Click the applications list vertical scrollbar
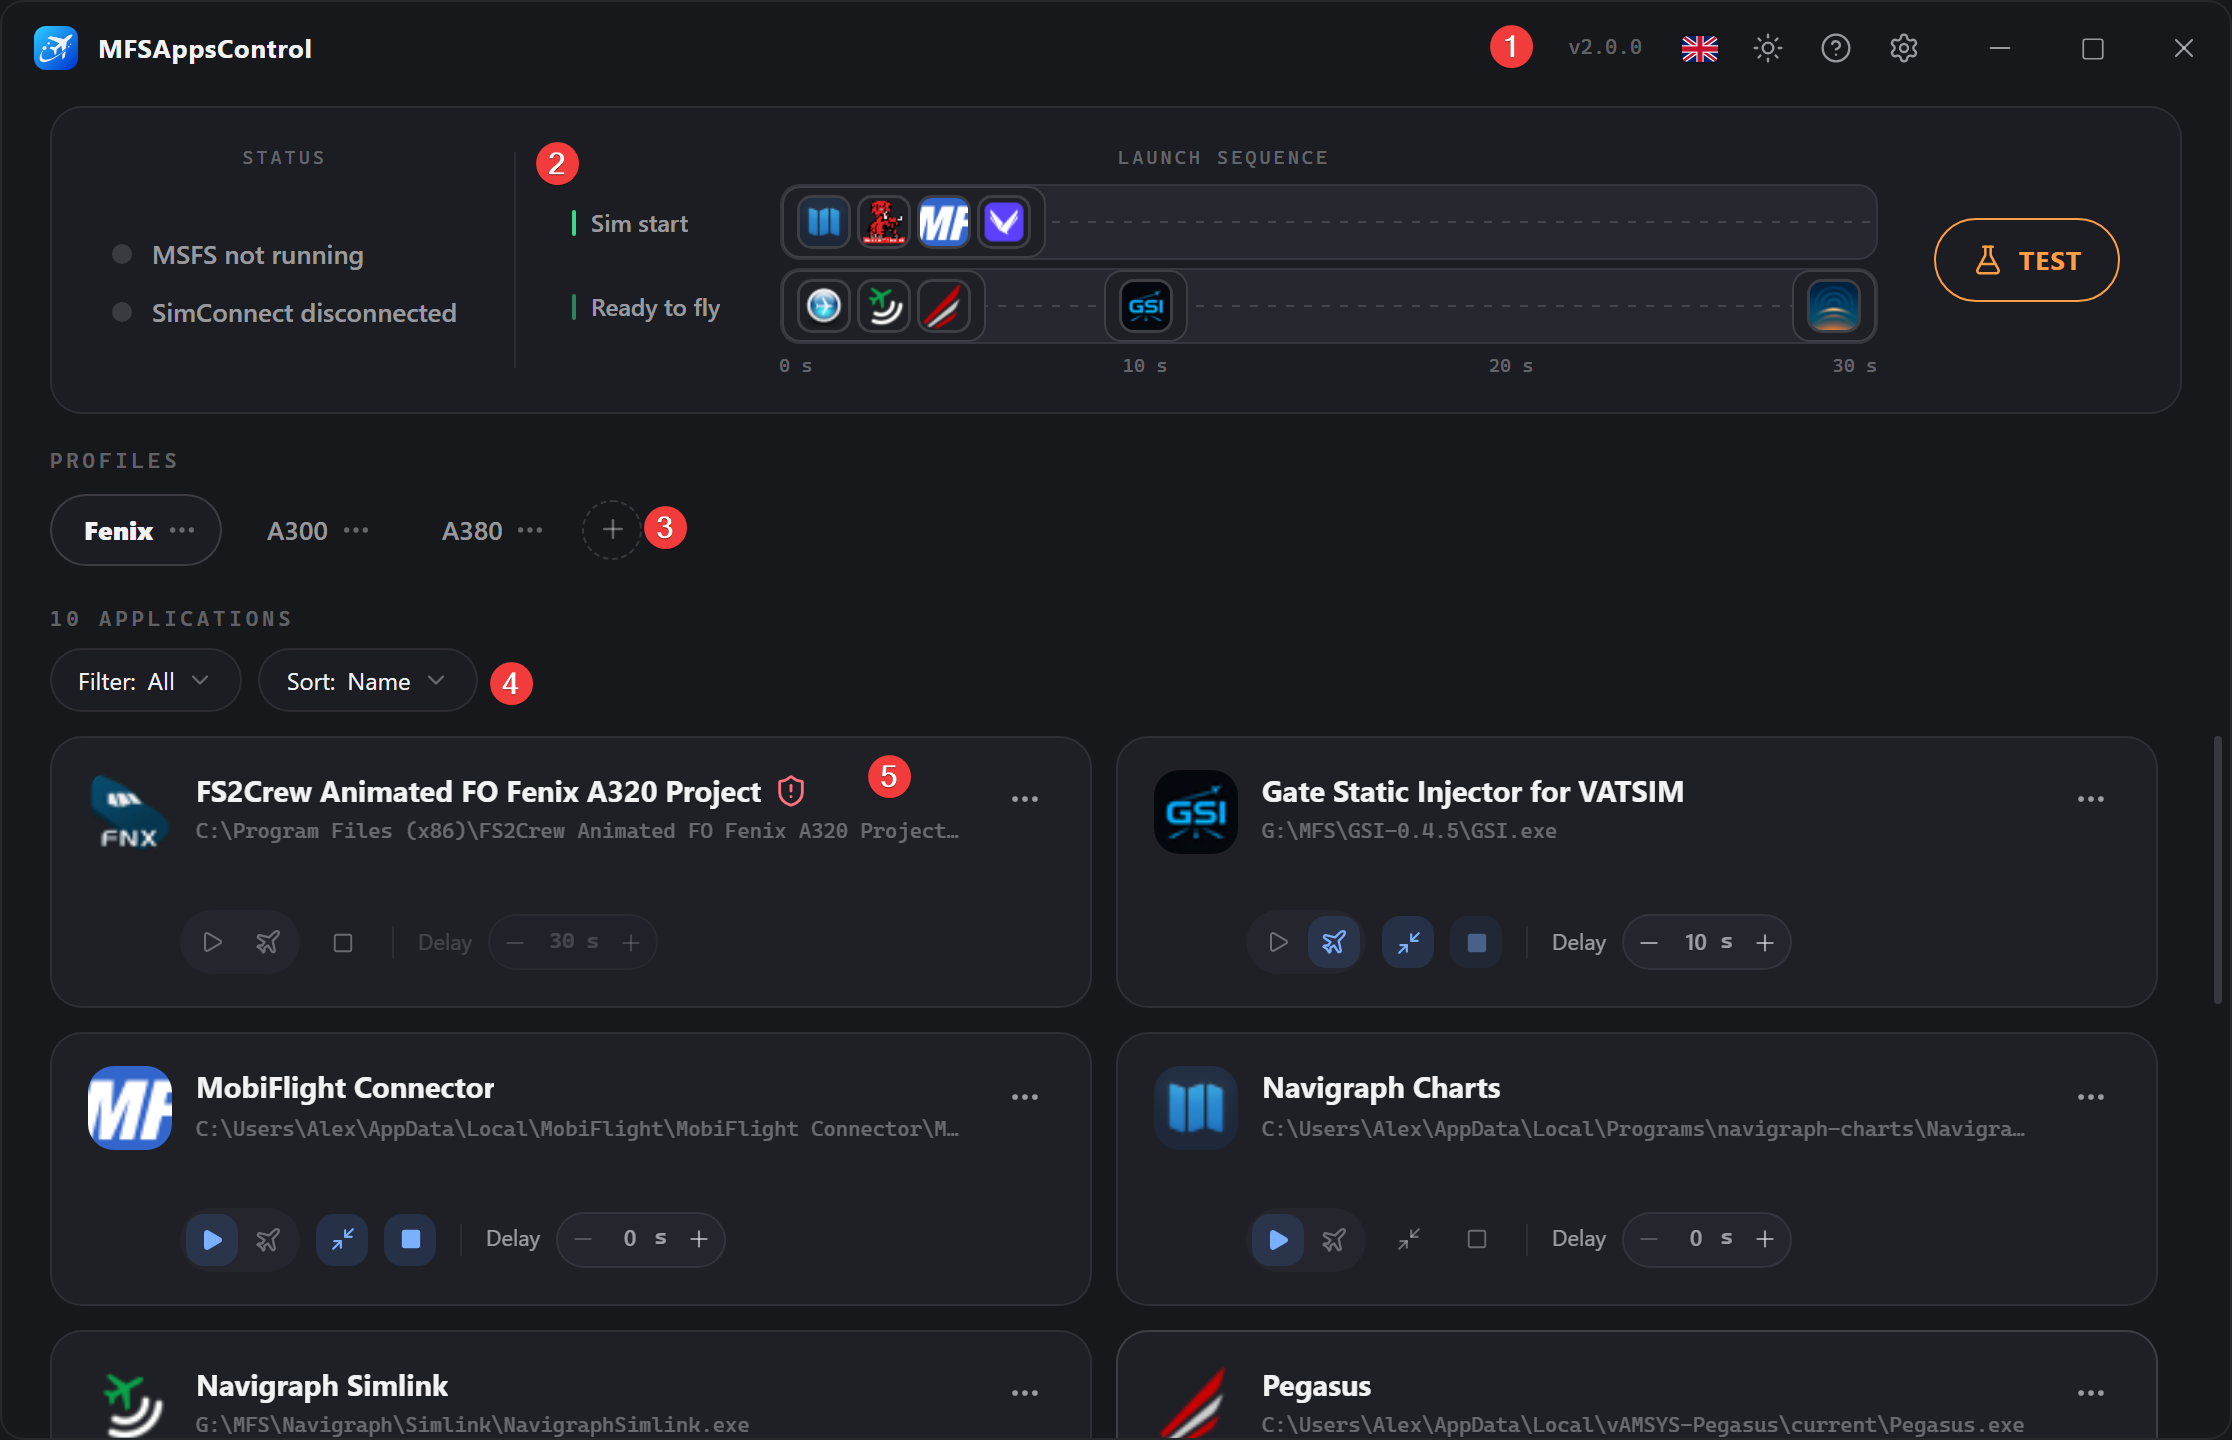 coord(2217,870)
